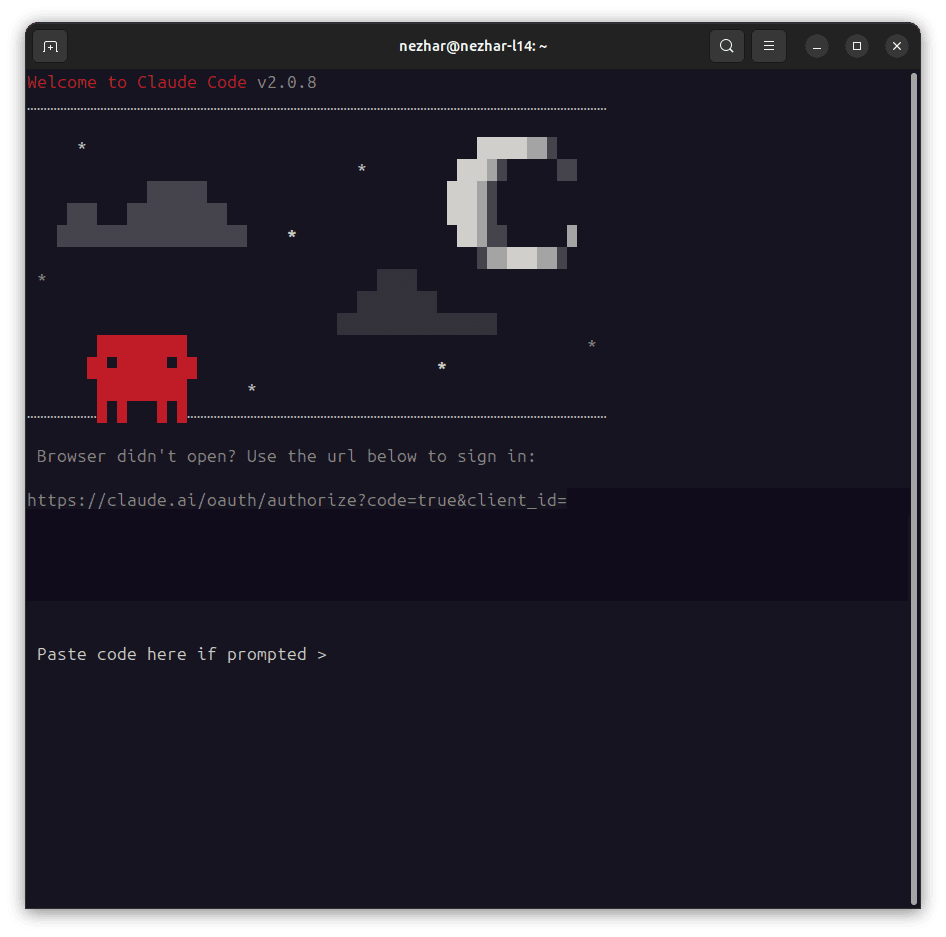The width and height of the screenshot is (946, 937).
Task: Click the left gray pixel cloud
Action: [152, 214]
